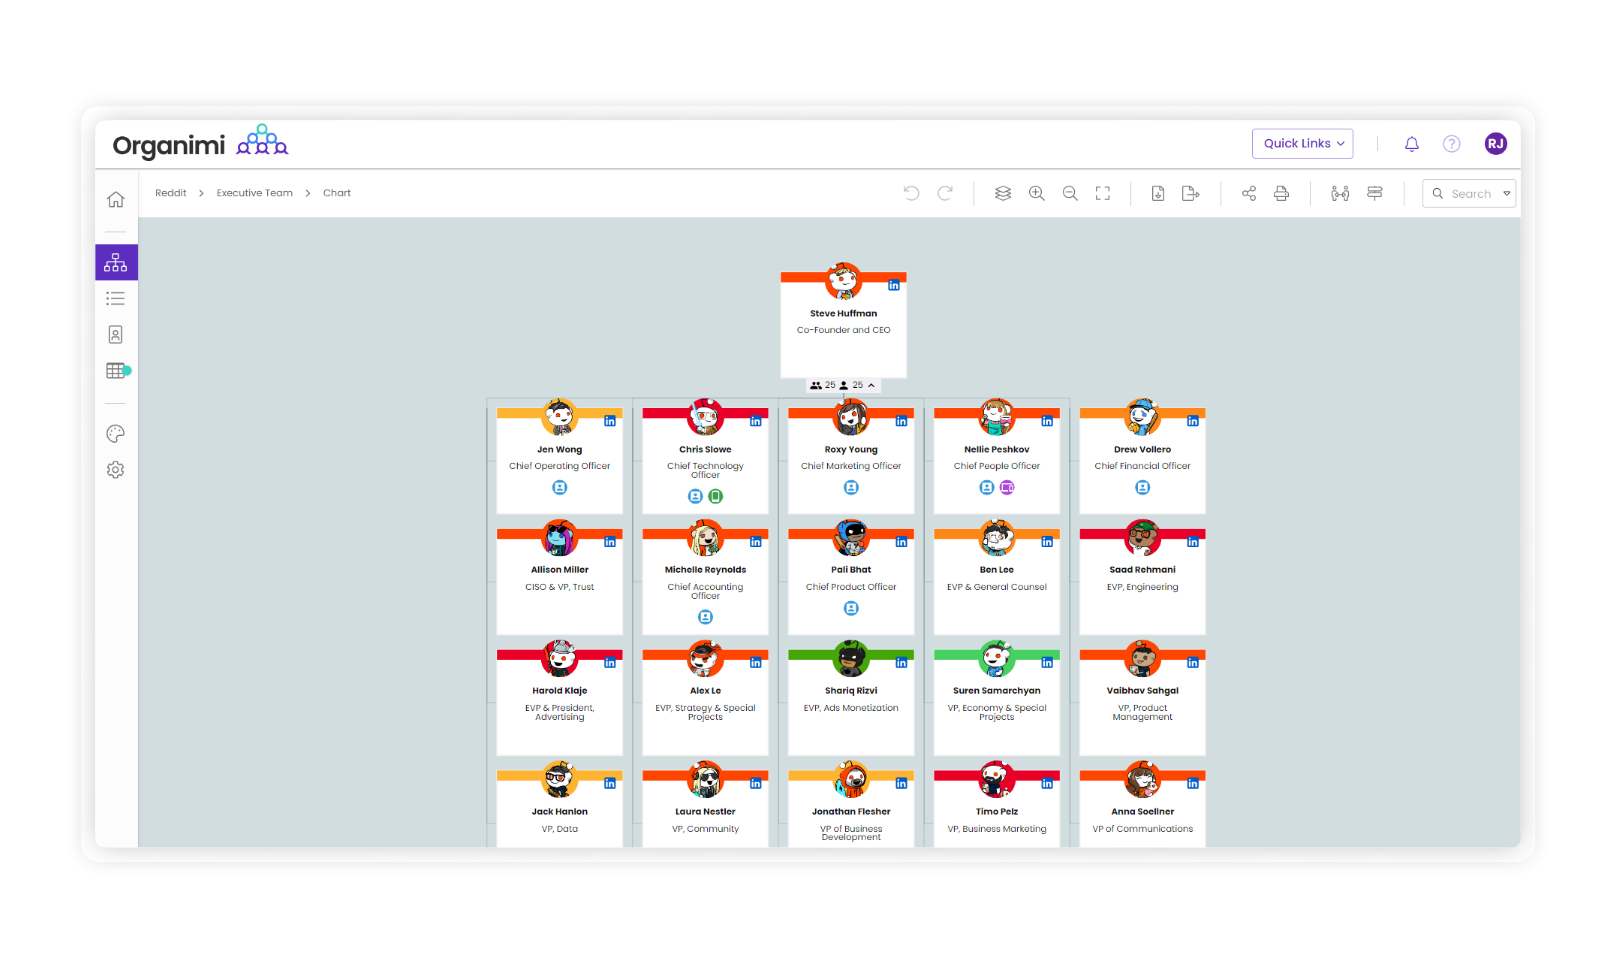Open the photoboard person icon in sidebar
1616x968 pixels.
click(116, 335)
